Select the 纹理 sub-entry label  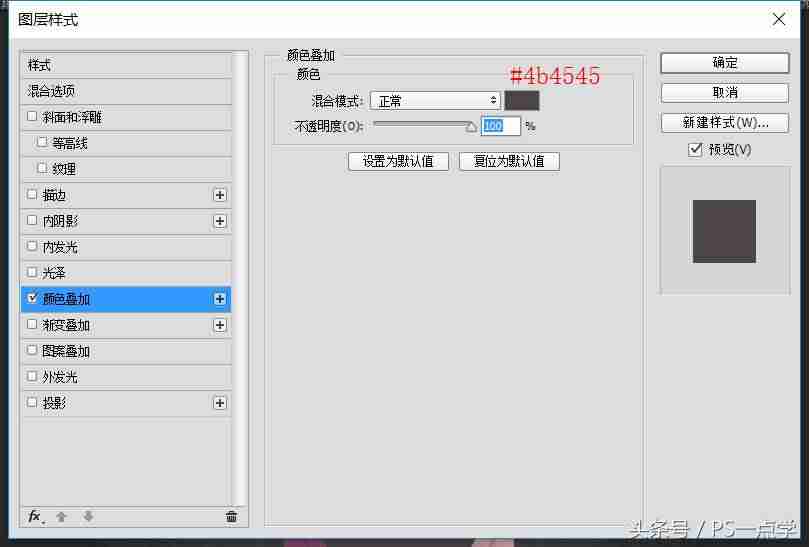pos(64,169)
